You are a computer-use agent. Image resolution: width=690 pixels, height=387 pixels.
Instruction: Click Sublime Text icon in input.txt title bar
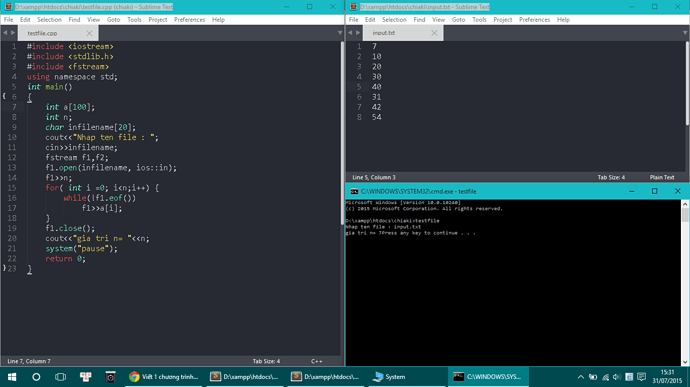coord(353,7)
